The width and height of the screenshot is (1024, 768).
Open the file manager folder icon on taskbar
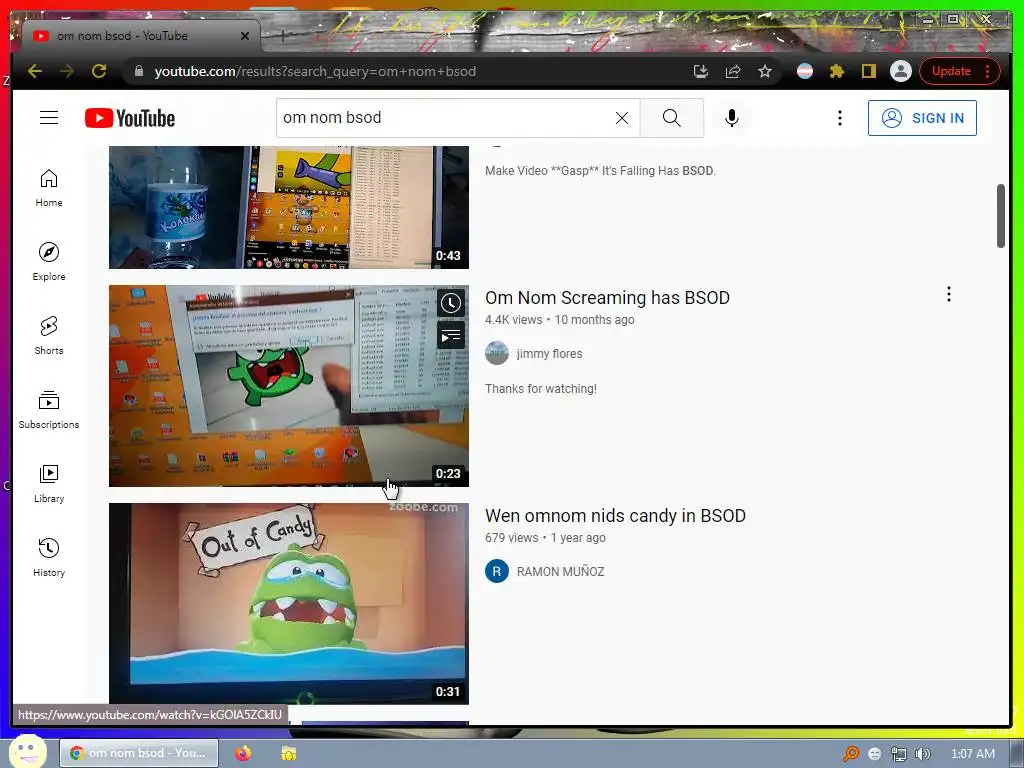pyautogui.click(x=289, y=753)
